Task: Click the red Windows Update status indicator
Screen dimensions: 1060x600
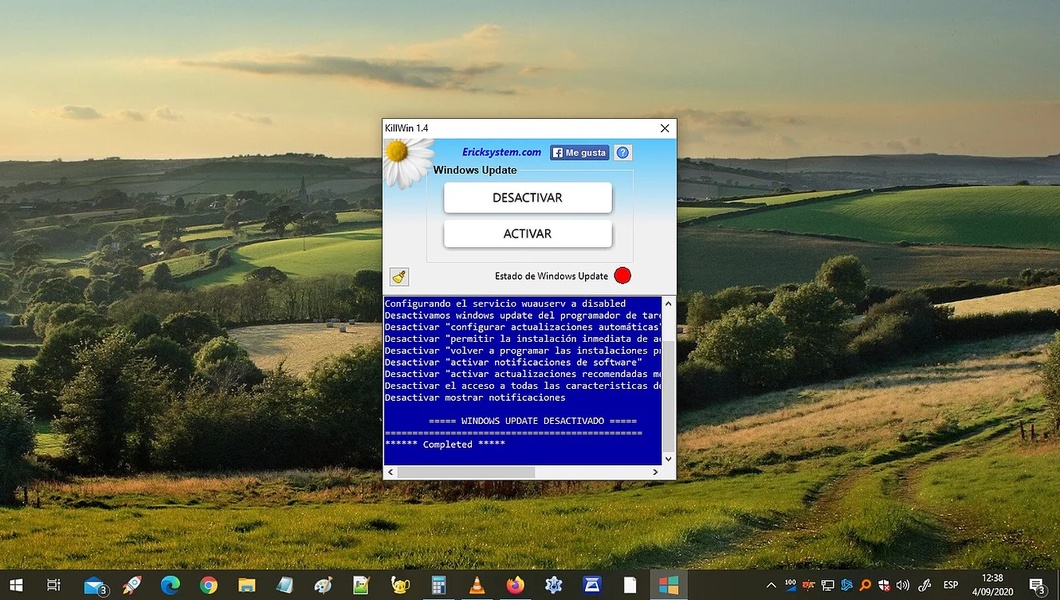Action: tap(623, 276)
